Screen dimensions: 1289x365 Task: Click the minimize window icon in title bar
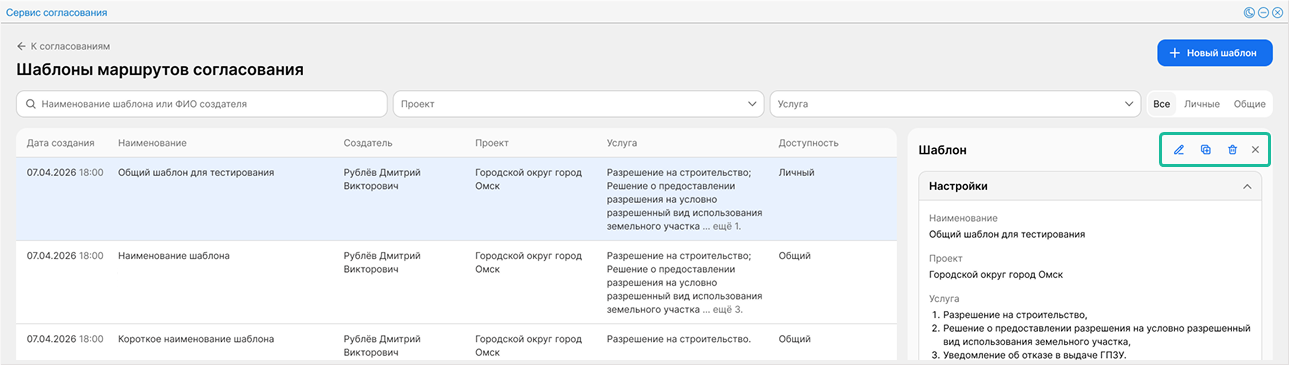pyautogui.click(x=1263, y=13)
